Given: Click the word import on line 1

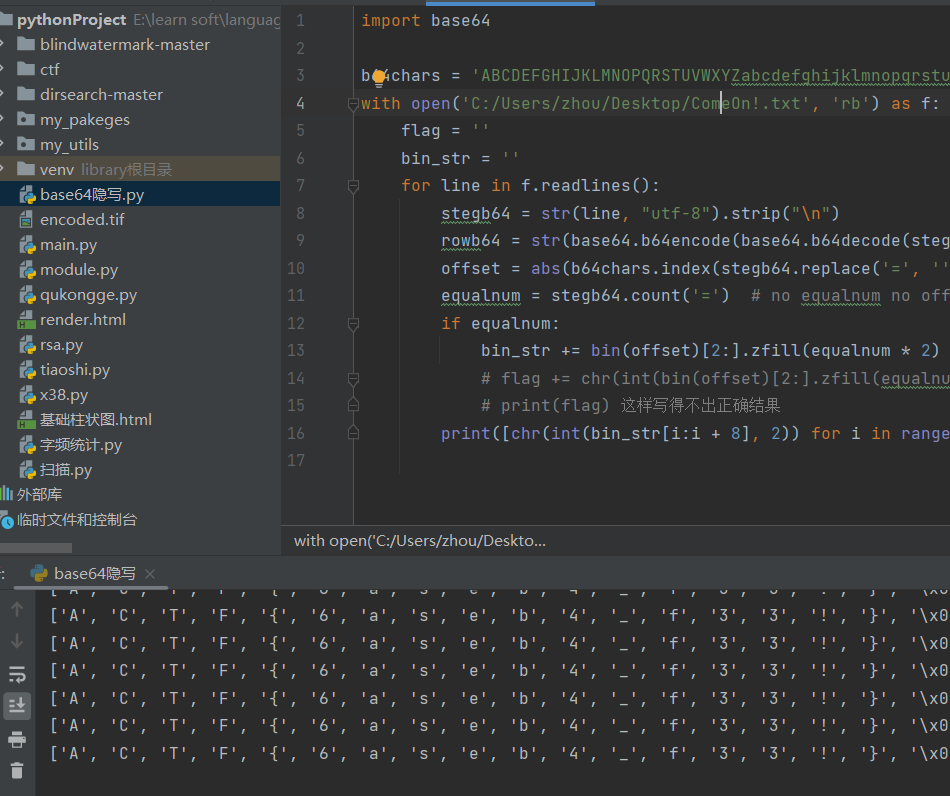Looking at the screenshot, I should (391, 21).
